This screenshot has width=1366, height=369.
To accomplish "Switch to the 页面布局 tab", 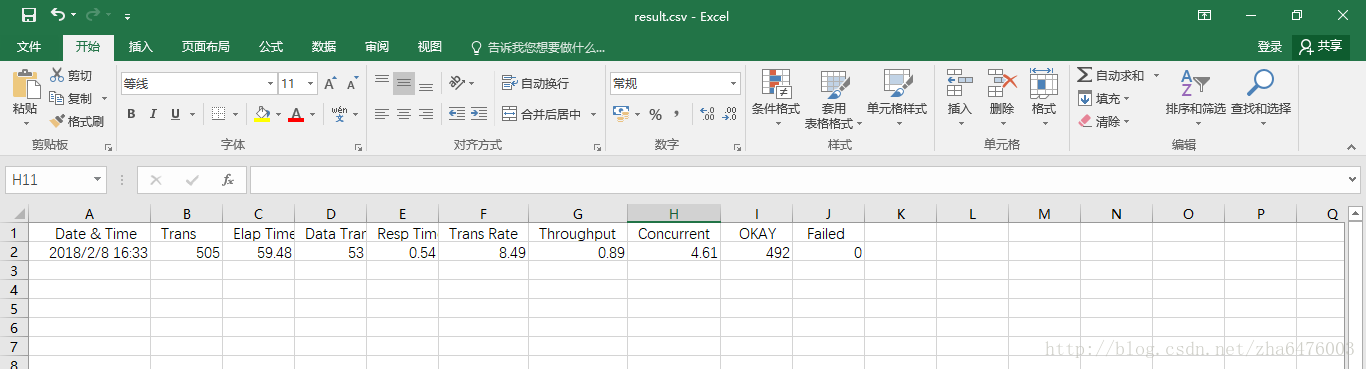I will [205, 47].
